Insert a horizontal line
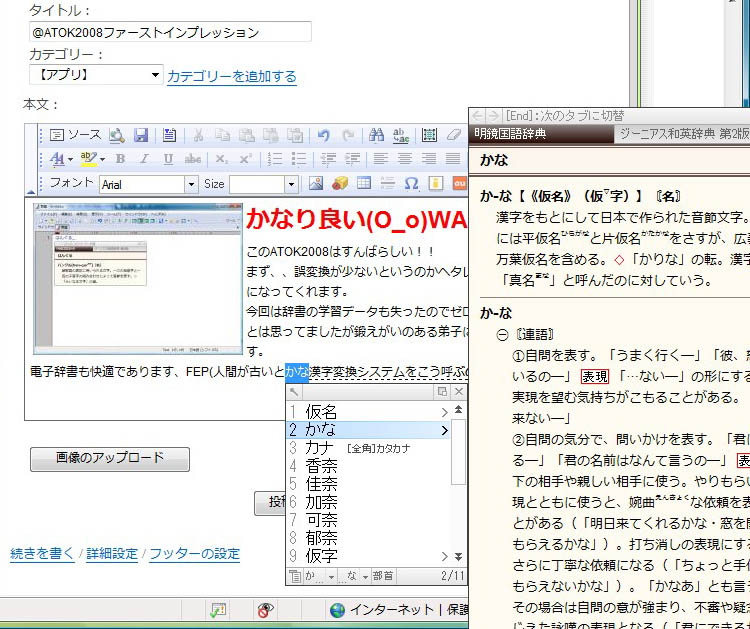The height and width of the screenshot is (629, 750). pyautogui.click(x=388, y=183)
